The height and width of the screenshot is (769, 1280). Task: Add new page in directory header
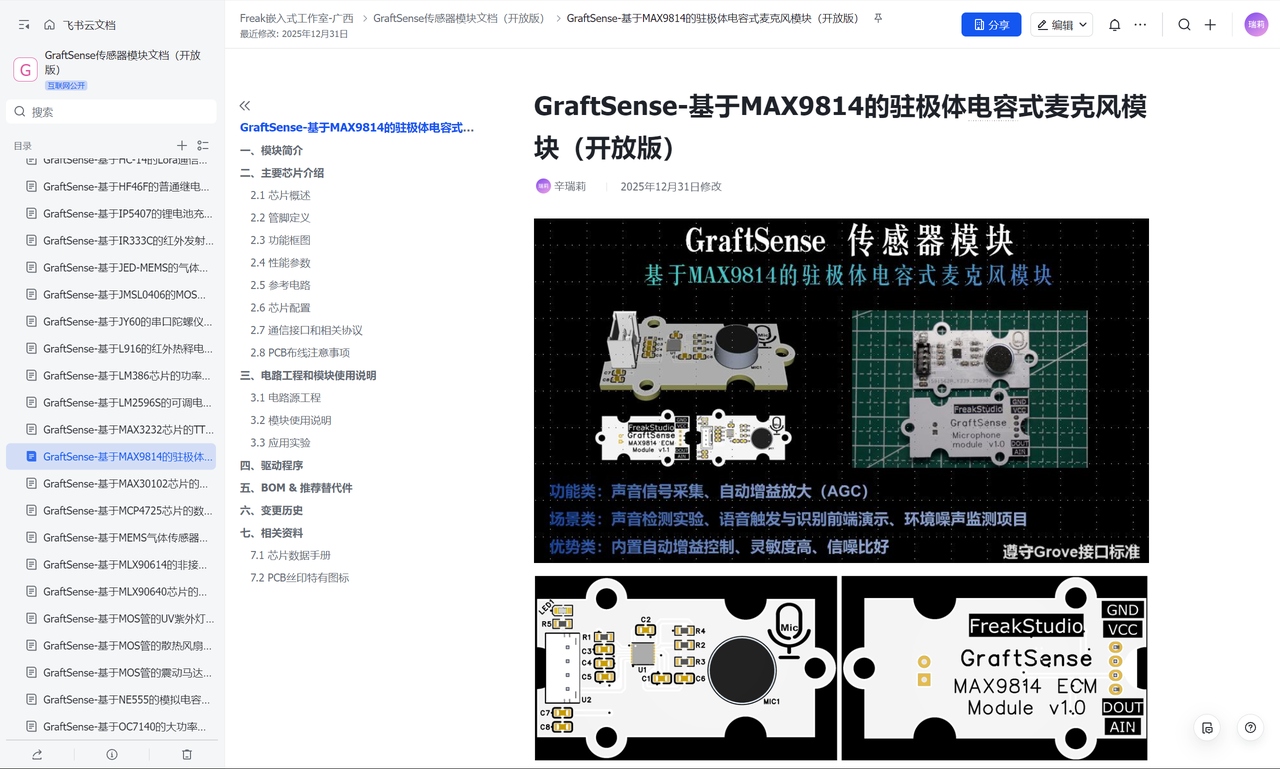[182, 146]
